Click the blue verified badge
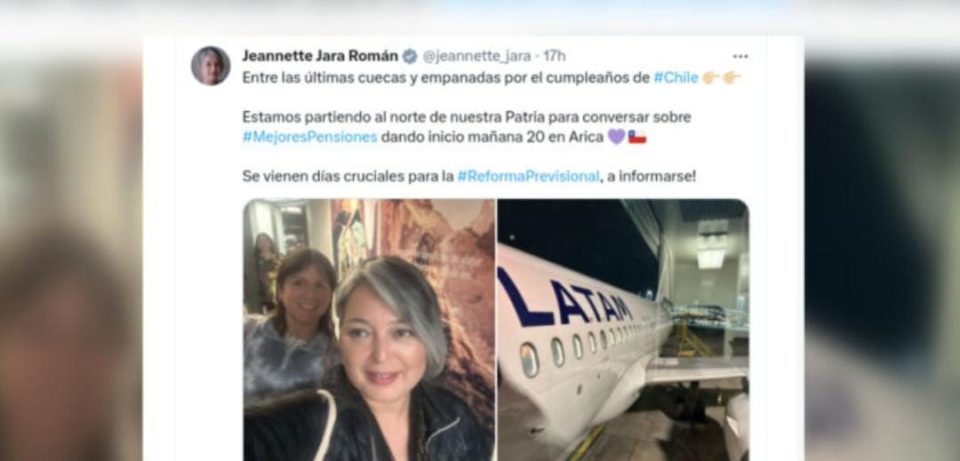960x461 pixels. (x=410, y=56)
